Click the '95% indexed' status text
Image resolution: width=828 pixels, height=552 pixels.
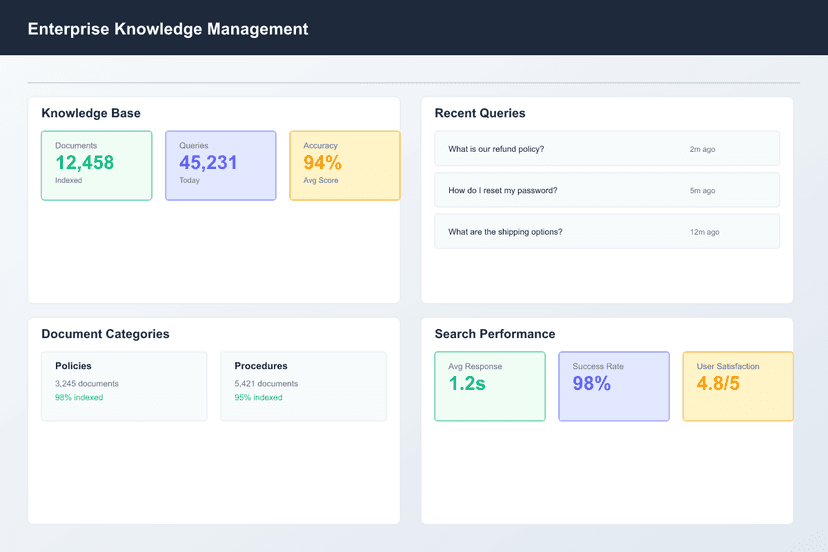[258, 397]
